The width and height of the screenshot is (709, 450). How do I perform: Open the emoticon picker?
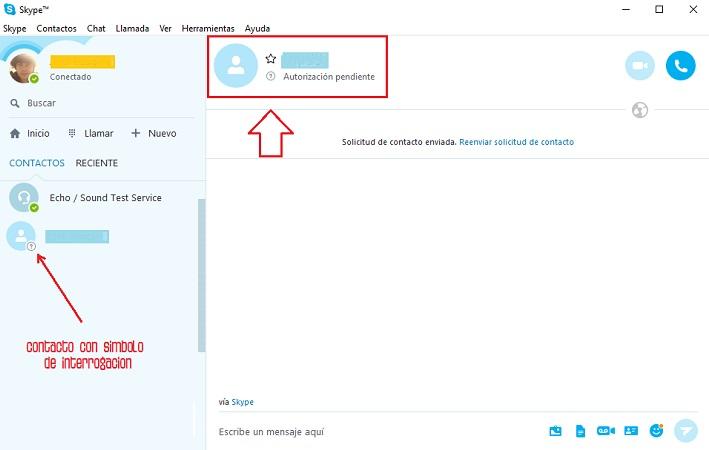(x=657, y=431)
